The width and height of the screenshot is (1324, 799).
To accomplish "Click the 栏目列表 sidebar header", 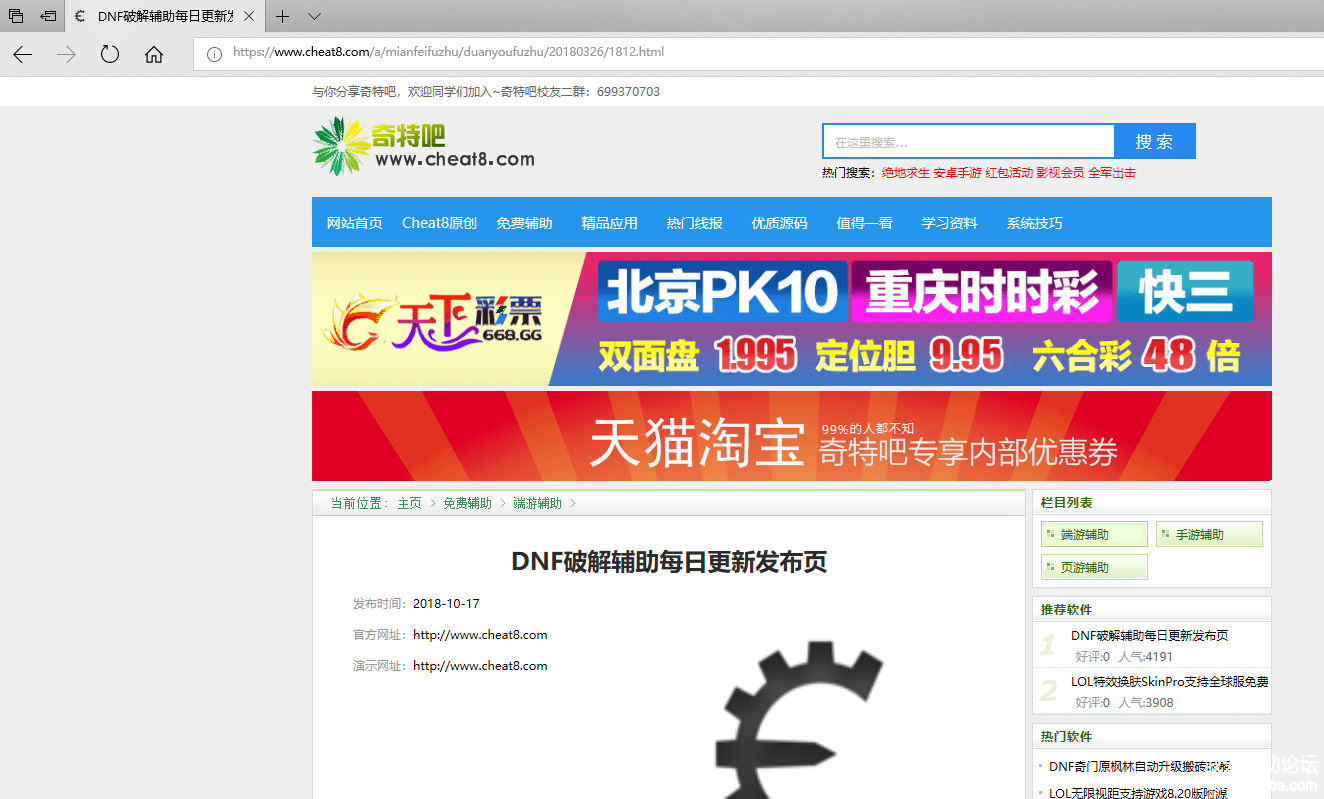I will point(1066,503).
